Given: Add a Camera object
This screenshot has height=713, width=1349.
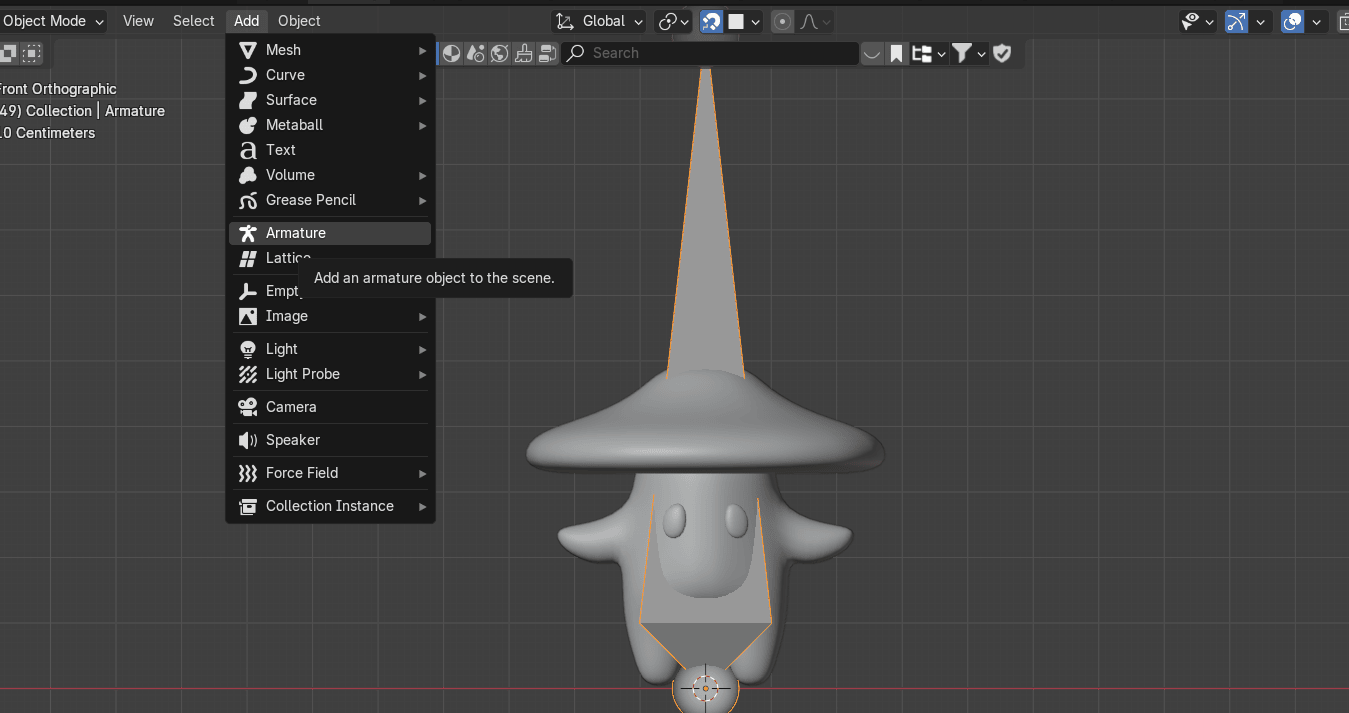Looking at the screenshot, I should 291,407.
